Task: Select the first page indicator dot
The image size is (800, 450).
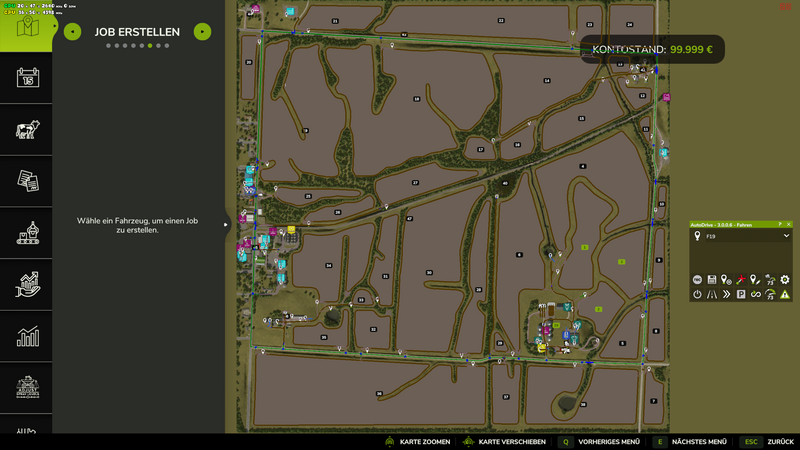Action: coord(108,46)
